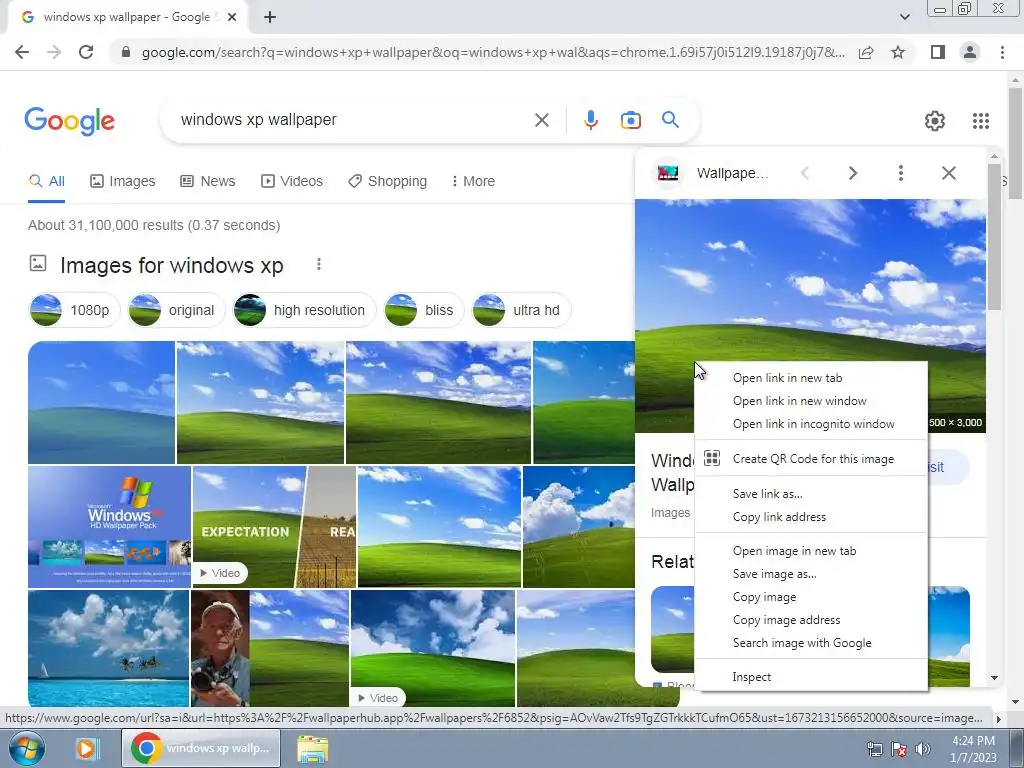
Task: Open preview panel three-dot options
Action: point(901,173)
